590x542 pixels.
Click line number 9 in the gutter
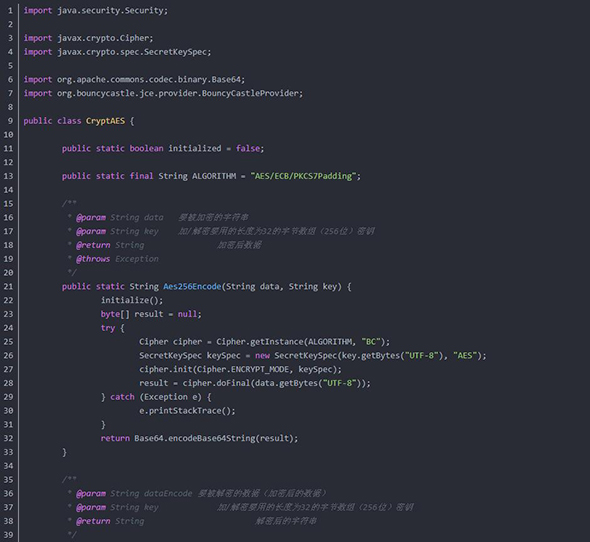(x=10, y=121)
